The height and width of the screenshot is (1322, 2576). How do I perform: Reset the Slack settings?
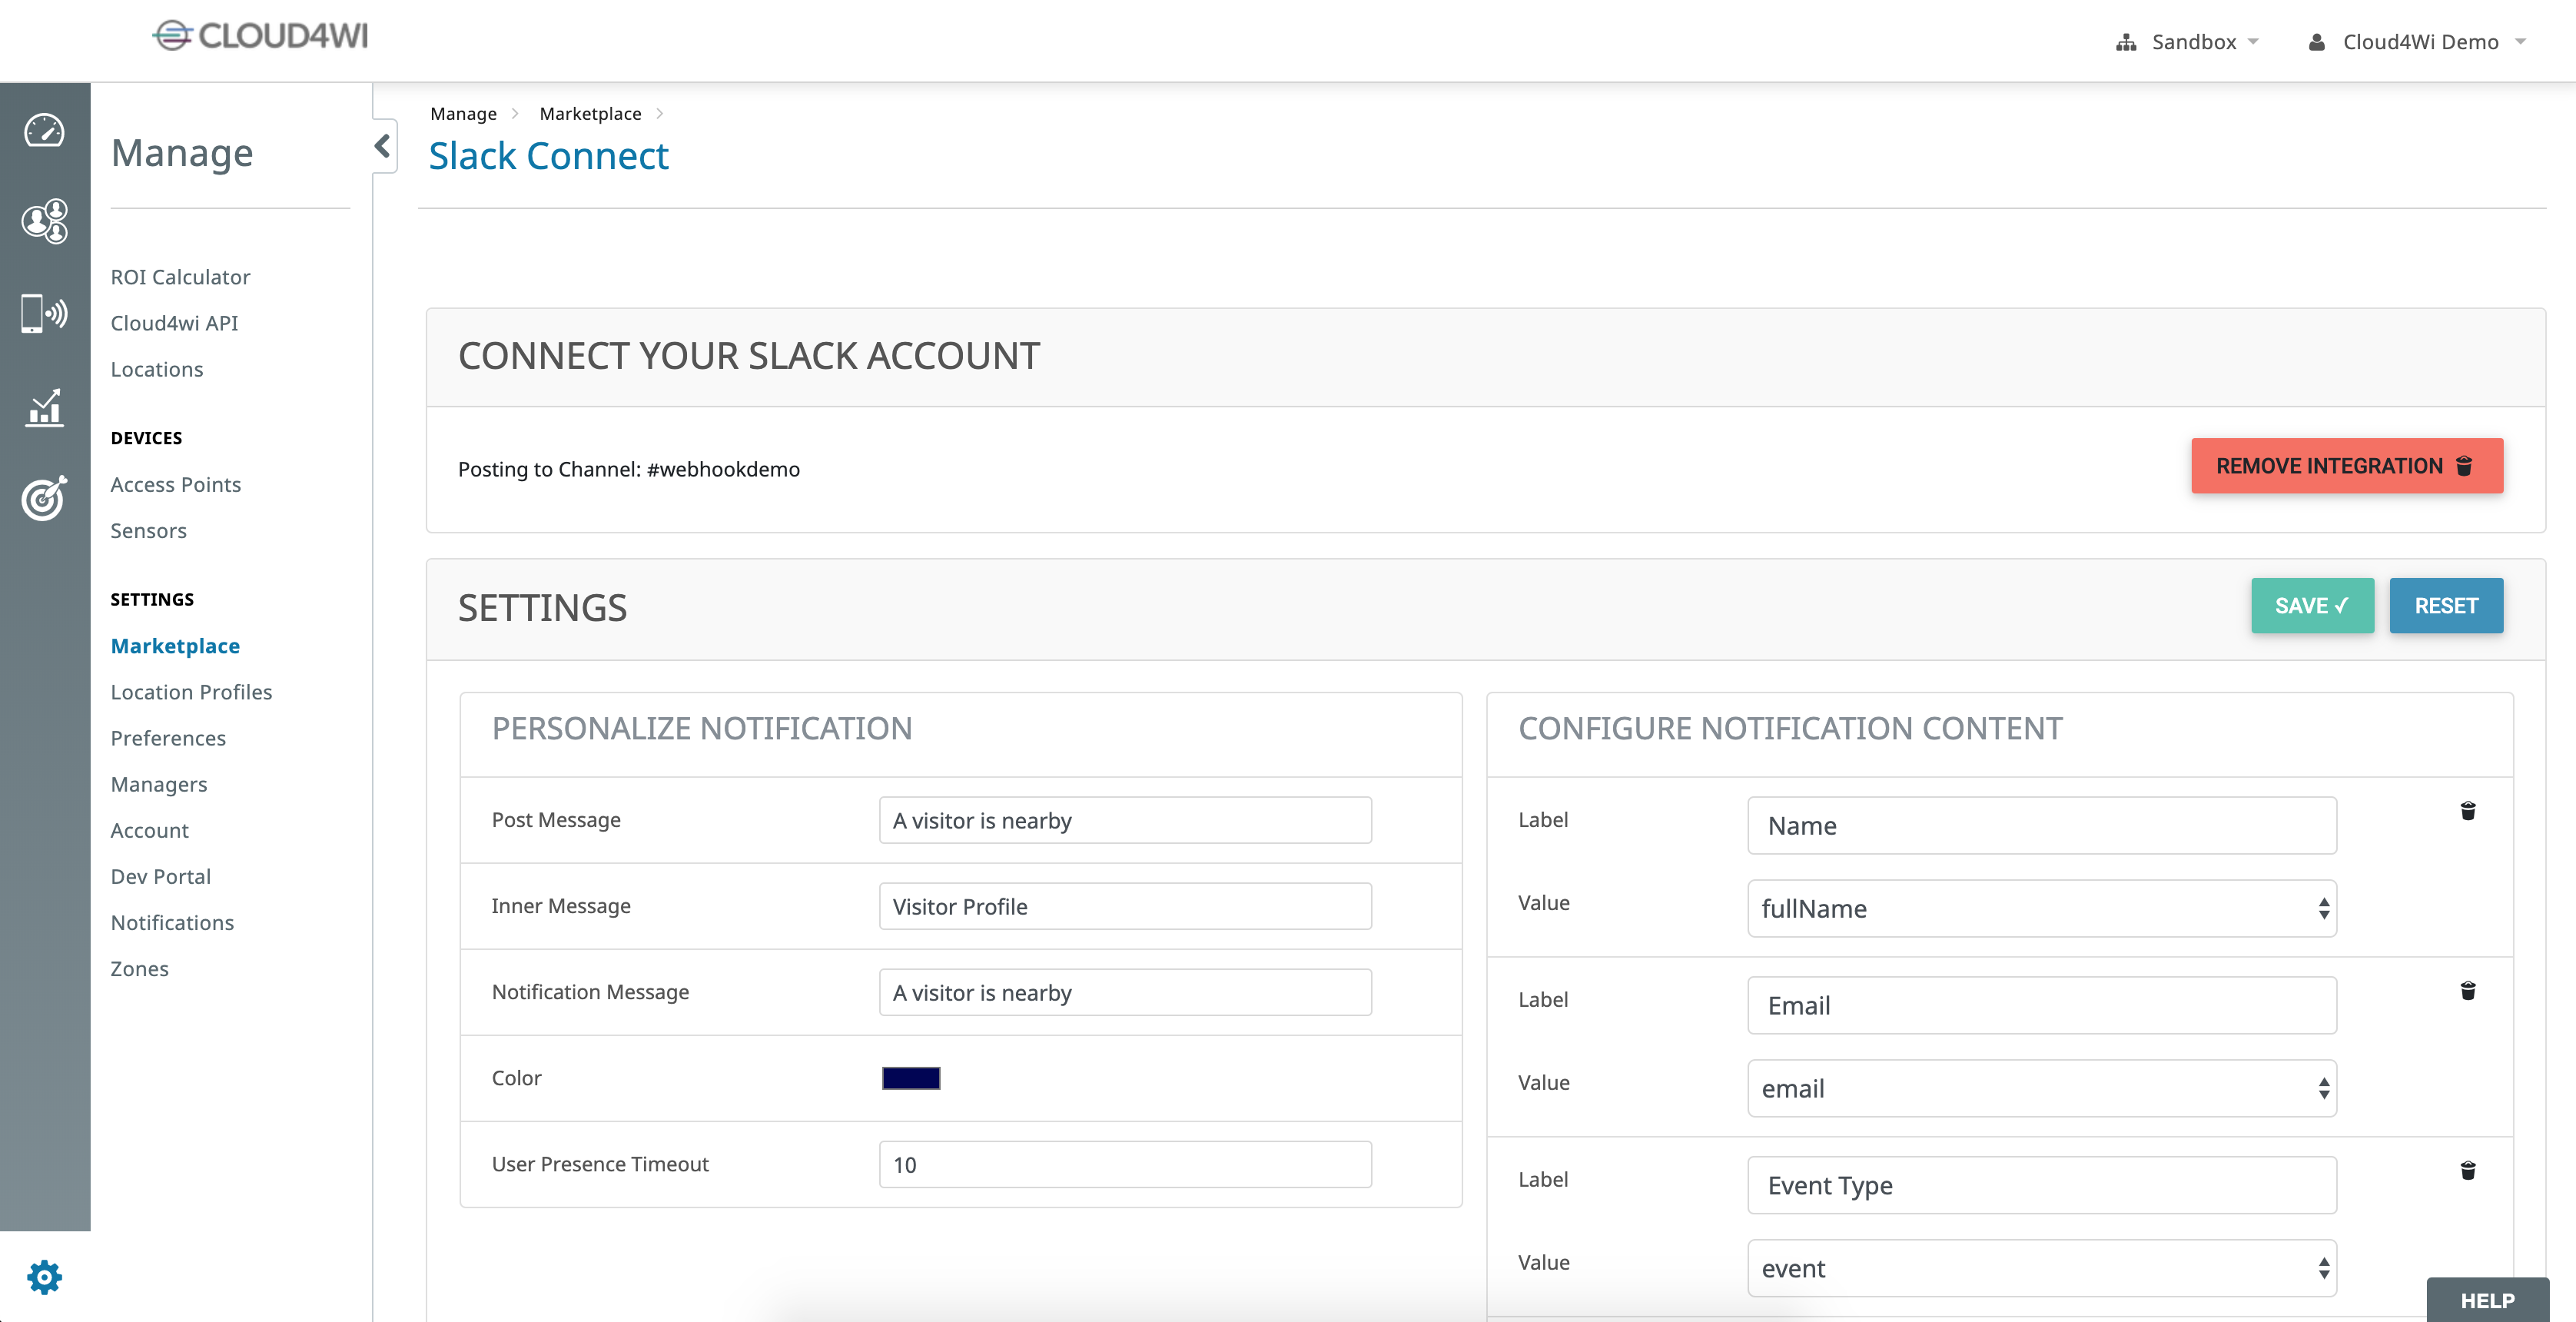2446,606
